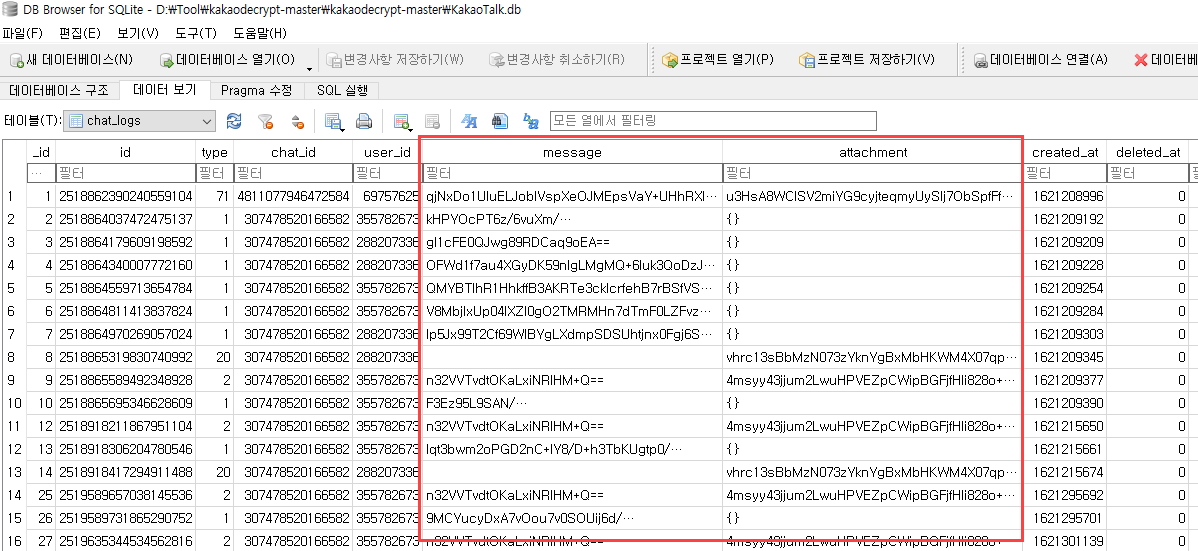Click the text formatting toolbar icon
The height and width of the screenshot is (551, 1198).
point(469,121)
